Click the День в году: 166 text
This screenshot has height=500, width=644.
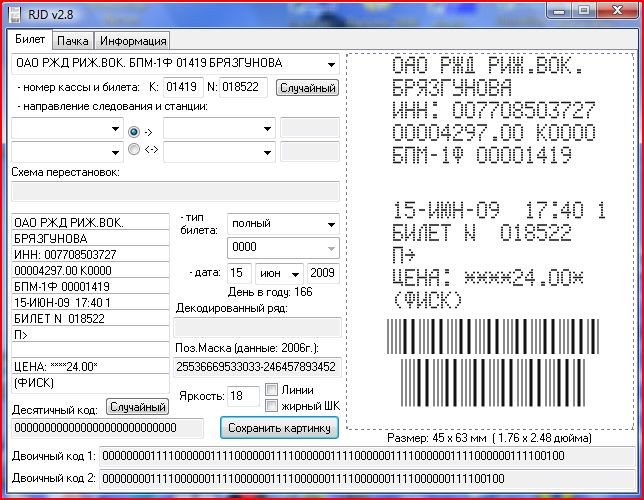click(x=270, y=292)
